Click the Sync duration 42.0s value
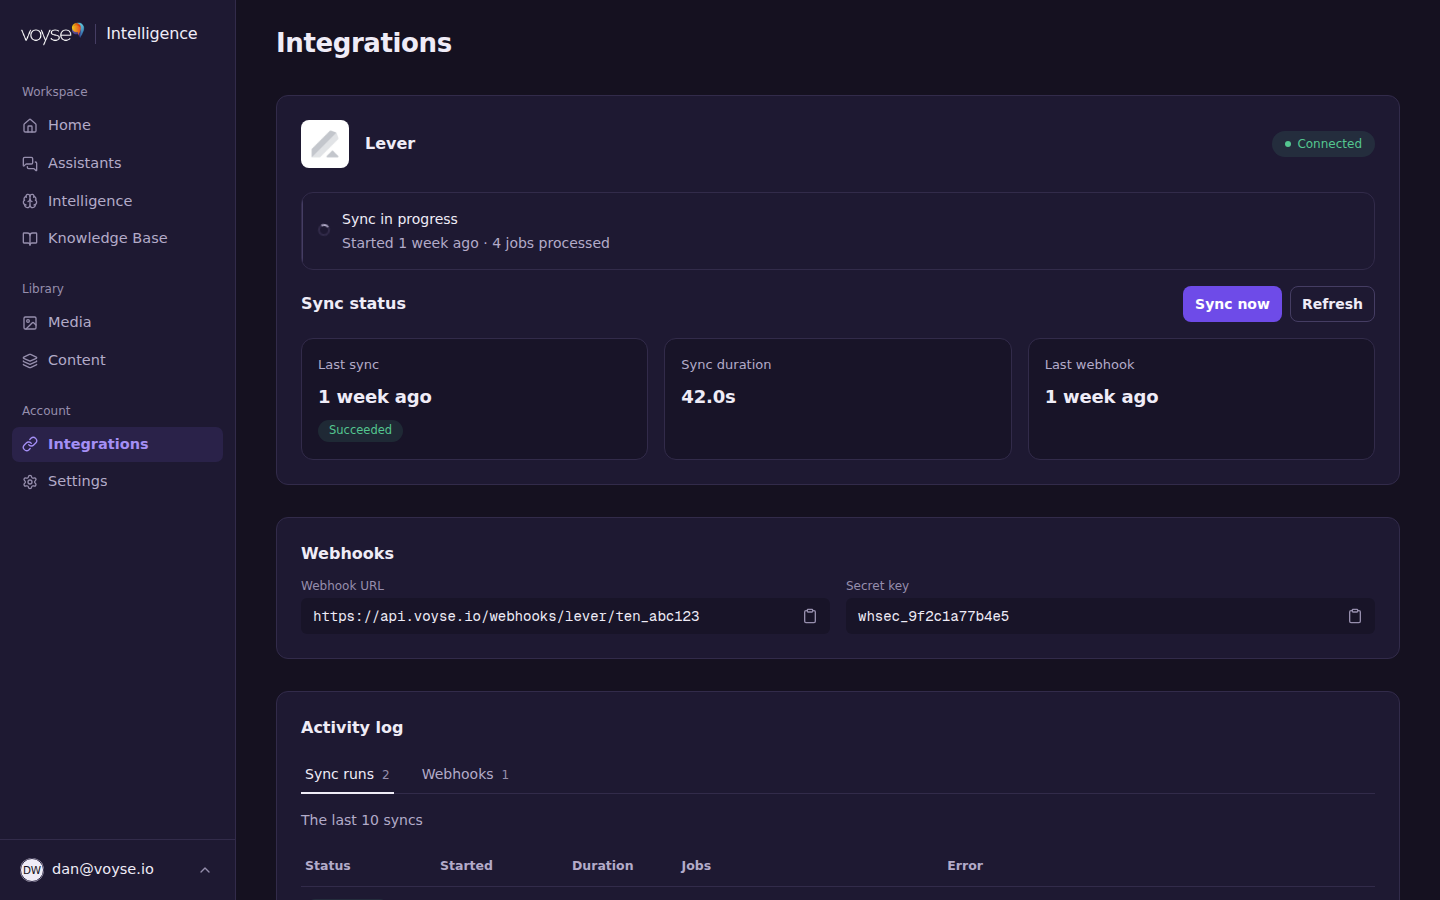This screenshot has height=900, width=1440. [708, 397]
